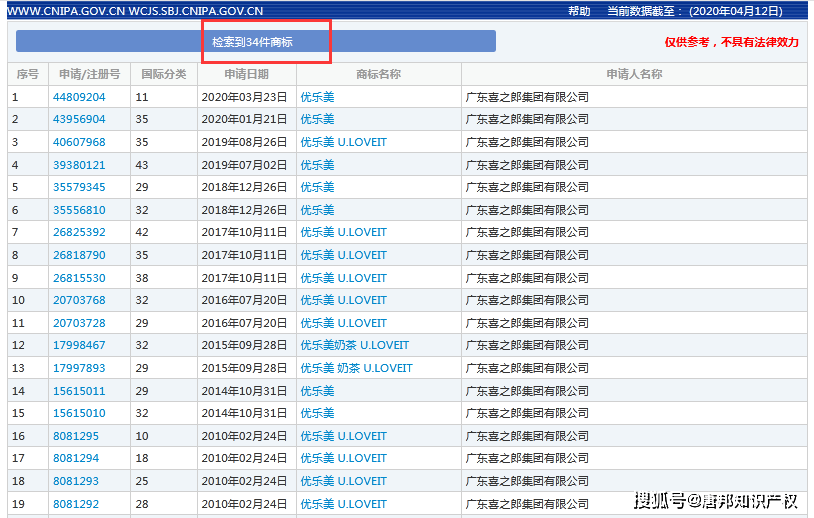This screenshot has width=814, height=518.
Task: Select date 2019年08月26日 in row 3
Action: point(244,142)
